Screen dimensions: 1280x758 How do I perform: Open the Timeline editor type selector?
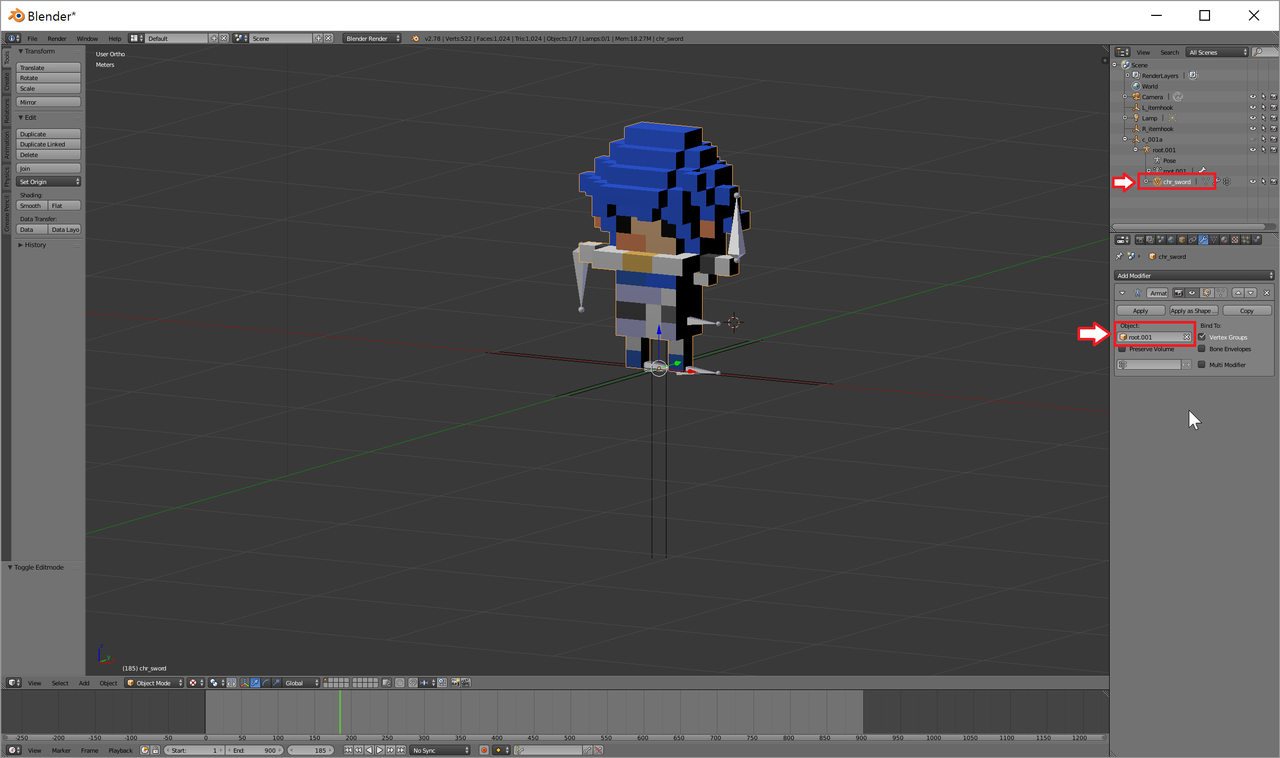[x=14, y=750]
